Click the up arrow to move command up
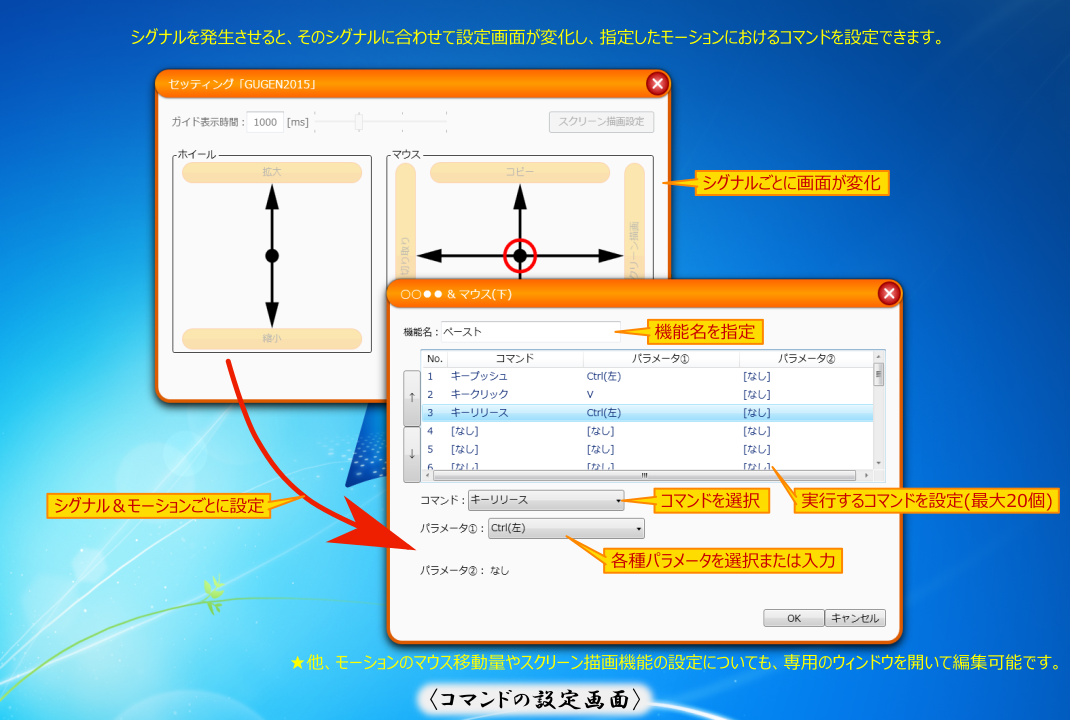This screenshot has width=1070, height=720. pos(412,397)
